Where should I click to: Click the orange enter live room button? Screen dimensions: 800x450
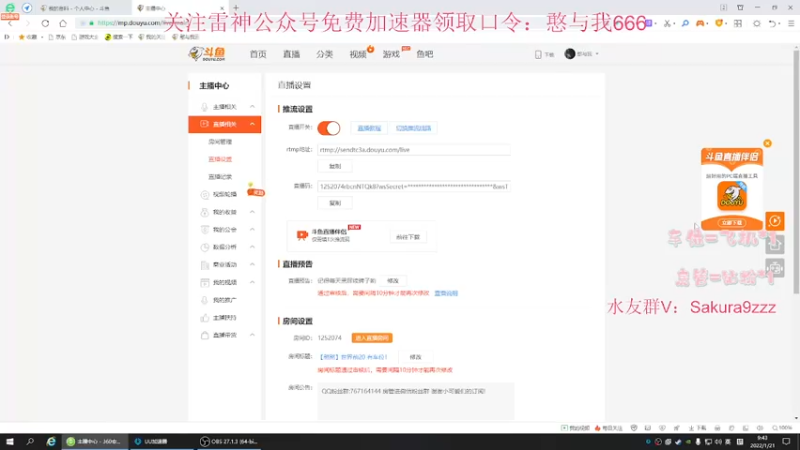[x=372, y=338]
